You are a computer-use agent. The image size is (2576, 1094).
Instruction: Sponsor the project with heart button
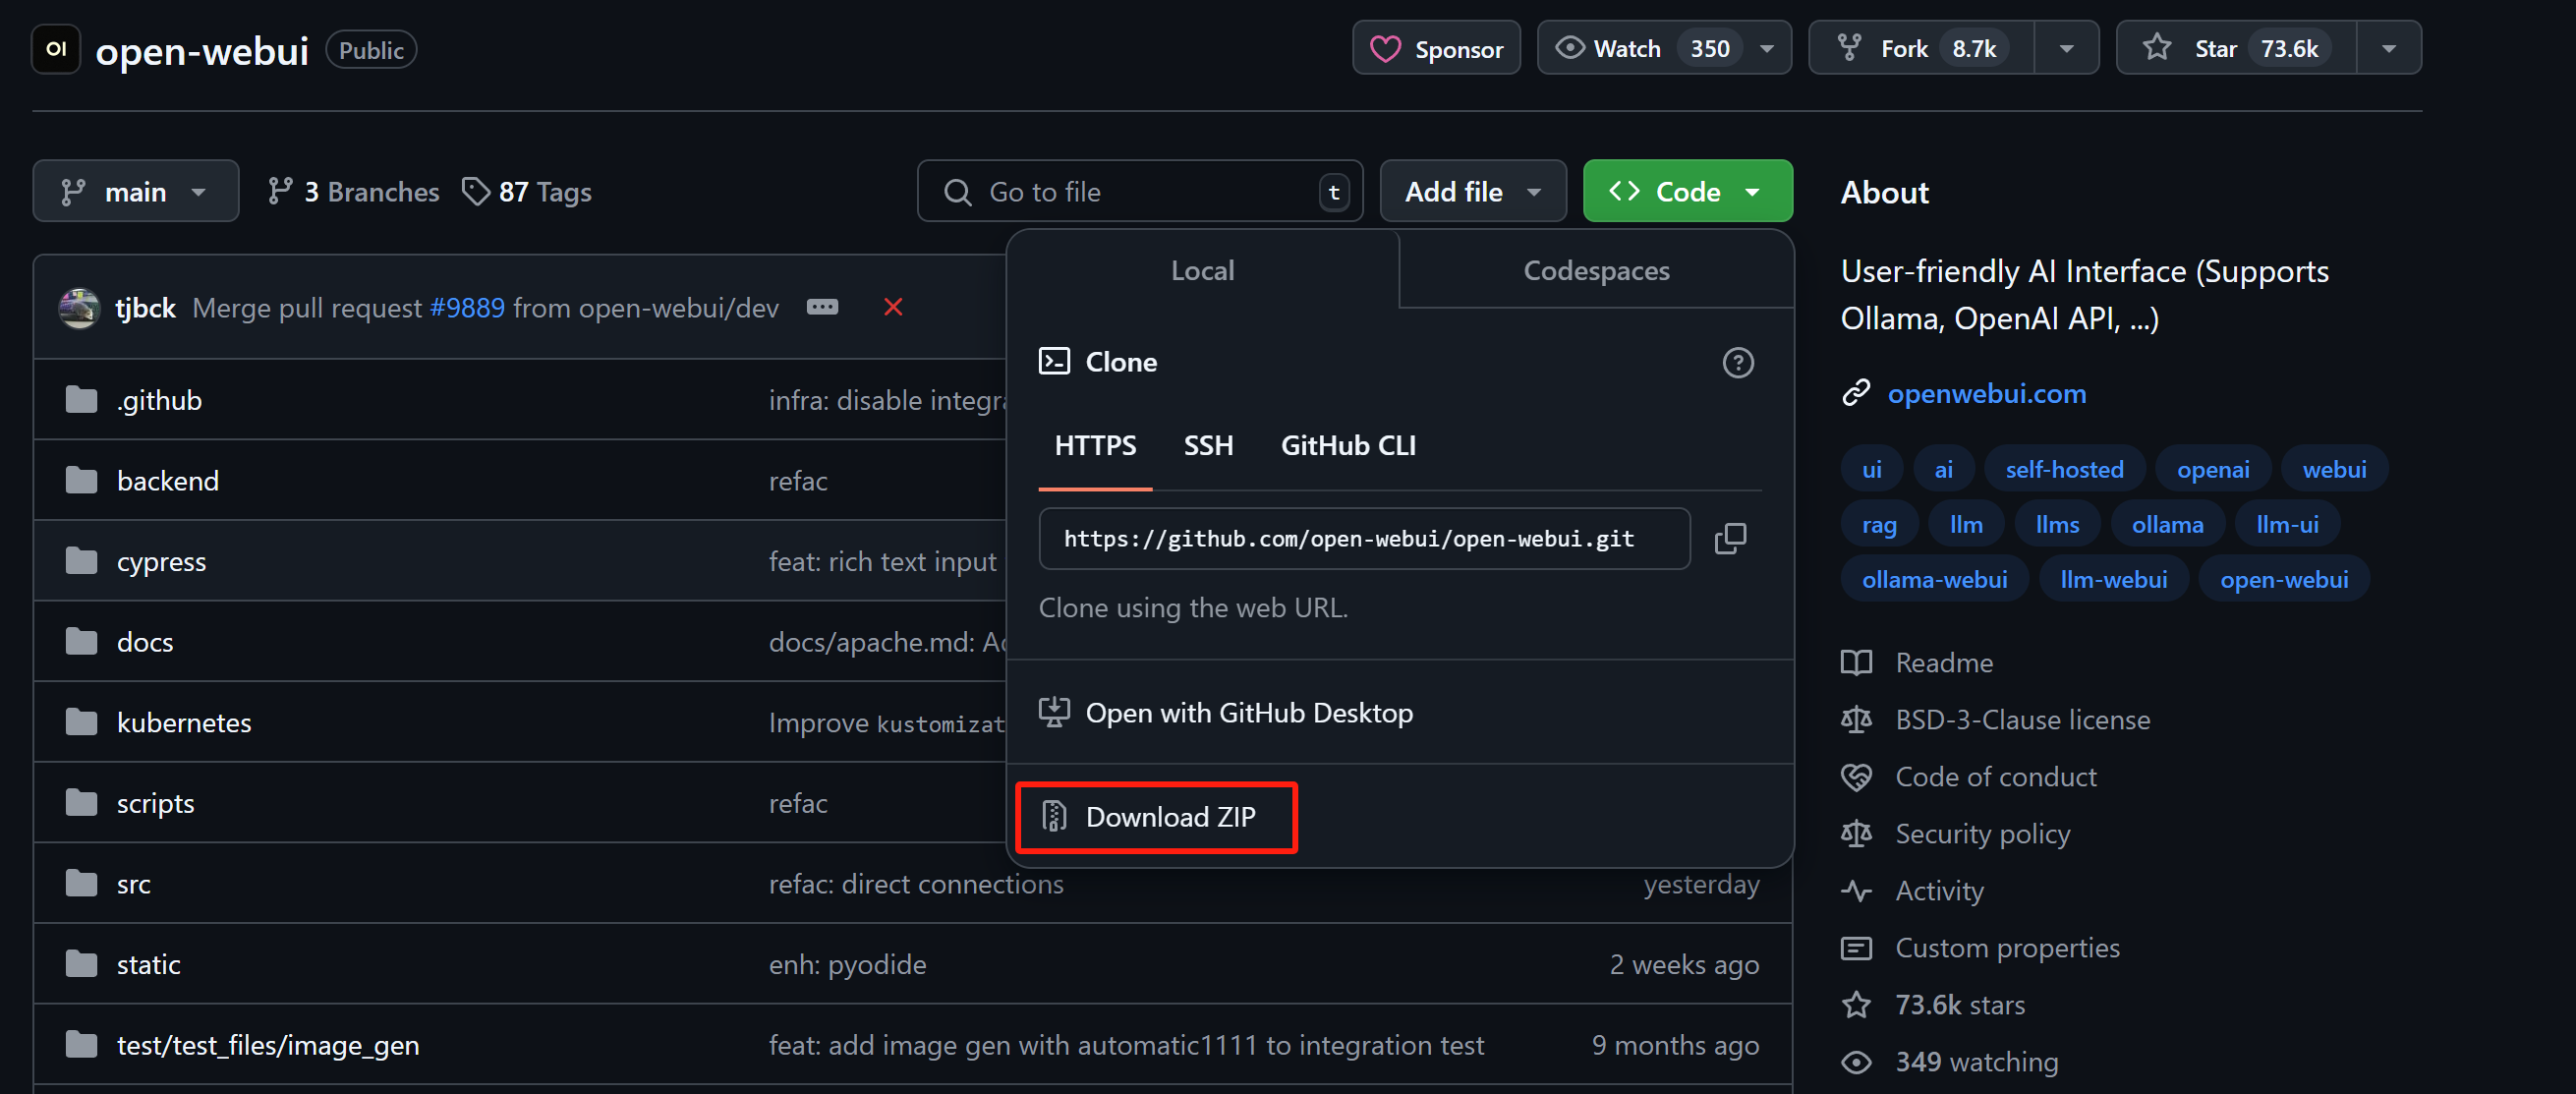pyautogui.click(x=1435, y=48)
